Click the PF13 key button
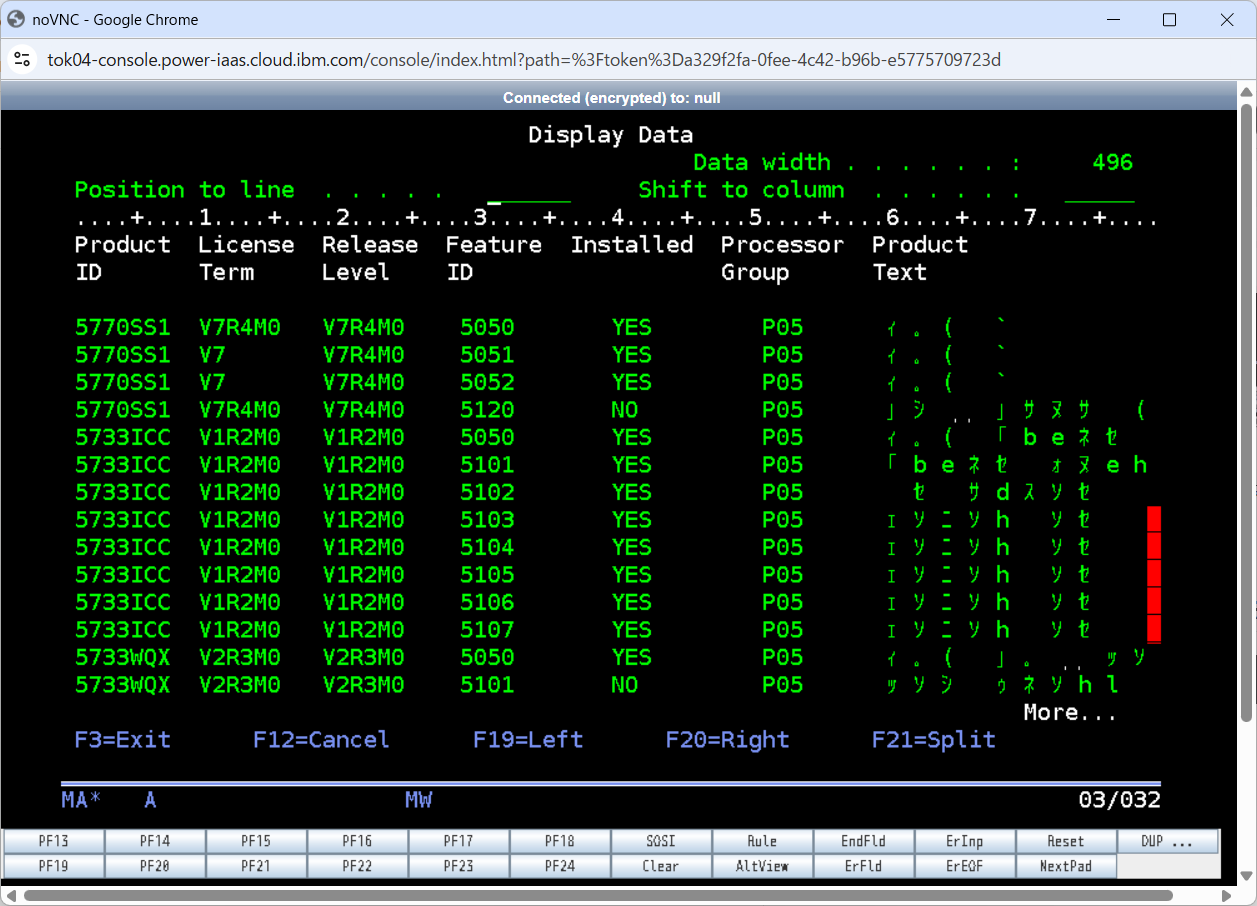Screen dimensions: 1257x906 pyautogui.click(x=54, y=841)
